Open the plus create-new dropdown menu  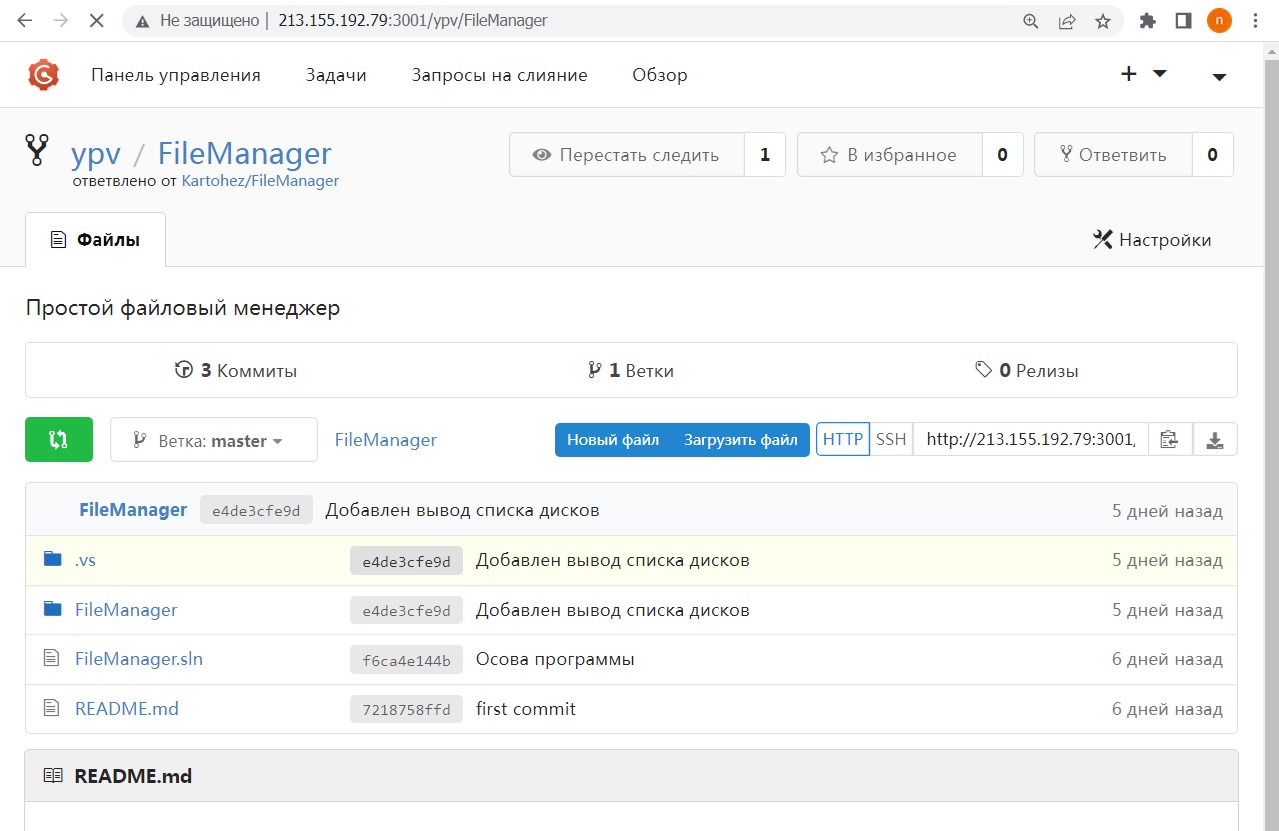click(x=1143, y=74)
